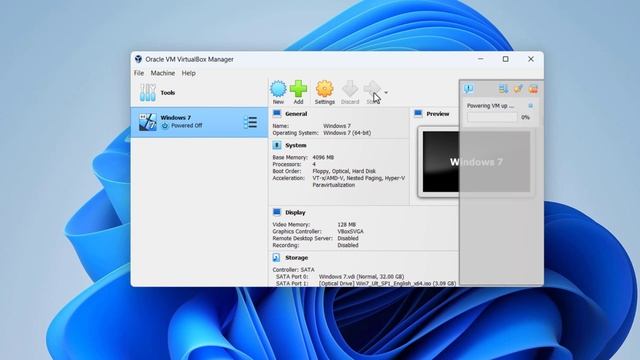
Task: Click the notification panel order icon
Action: [503, 89]
